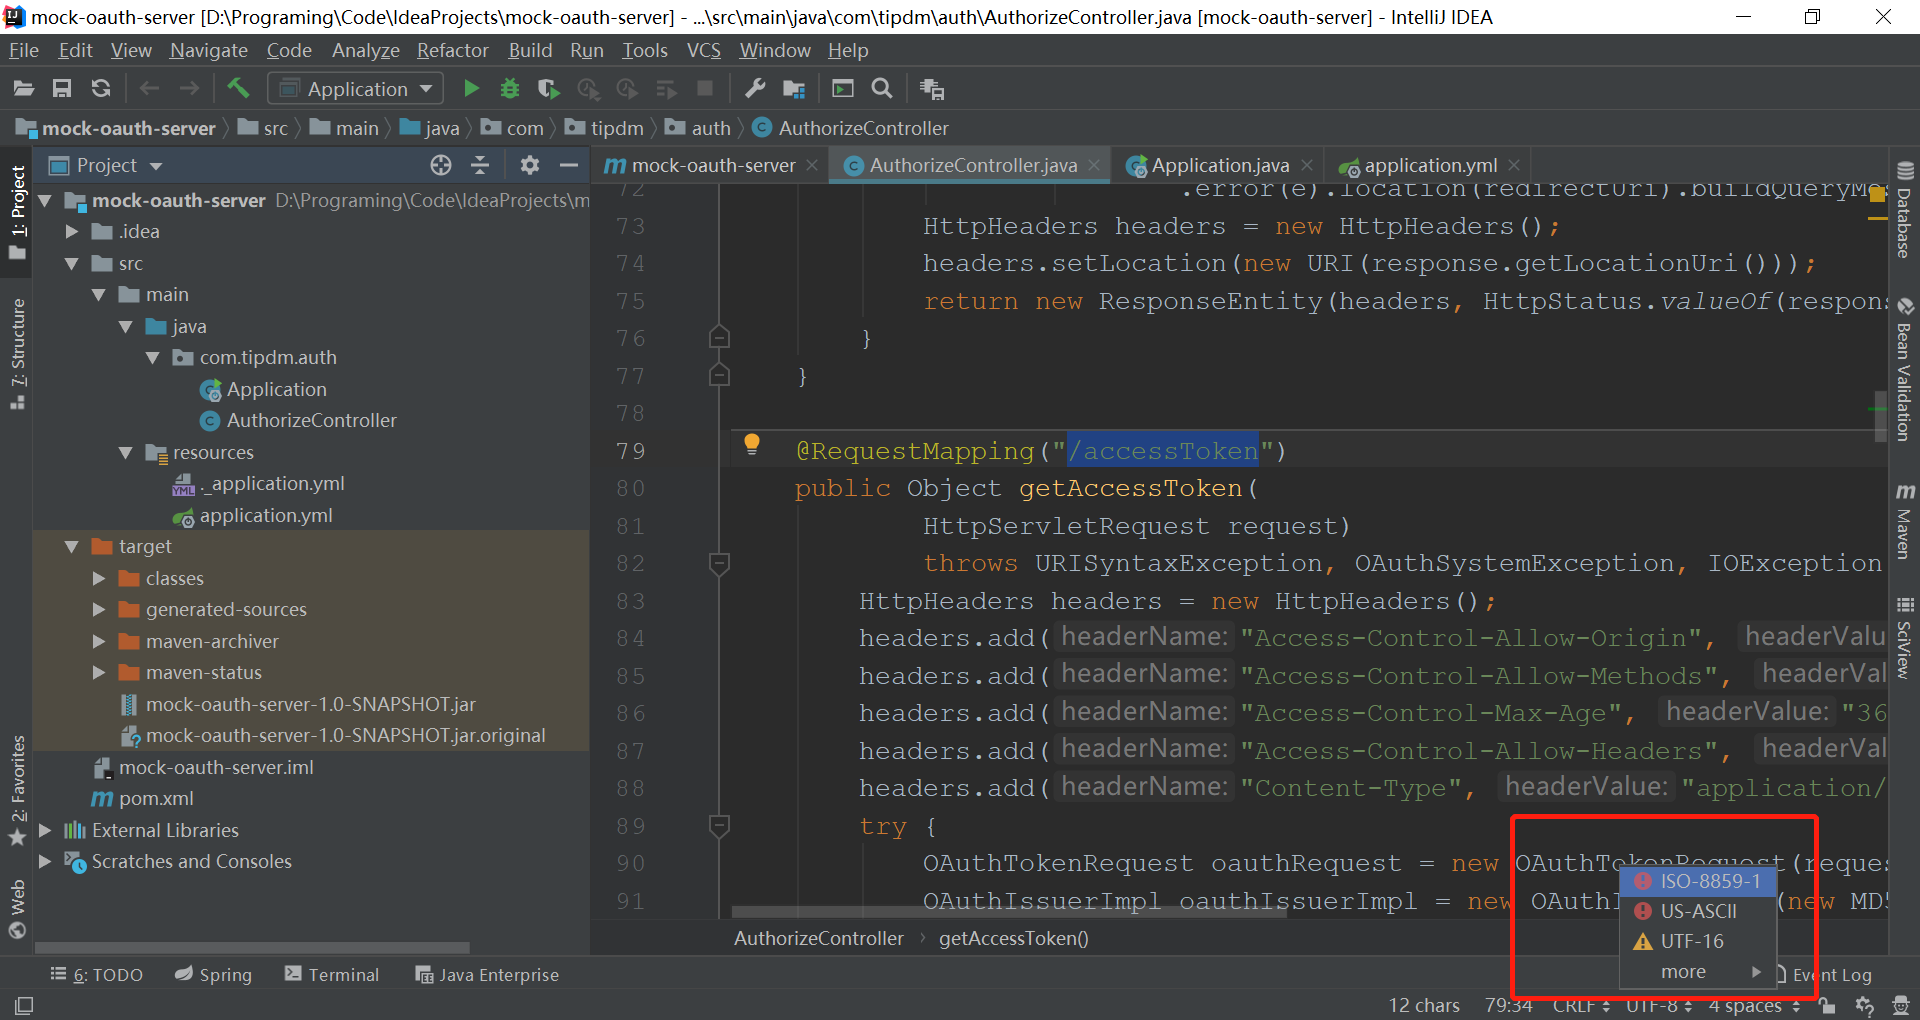The width and height of the screenshot is (1920, 1020).
Task: Open Project Structure folder icon
Action: (x=794, y=89)
